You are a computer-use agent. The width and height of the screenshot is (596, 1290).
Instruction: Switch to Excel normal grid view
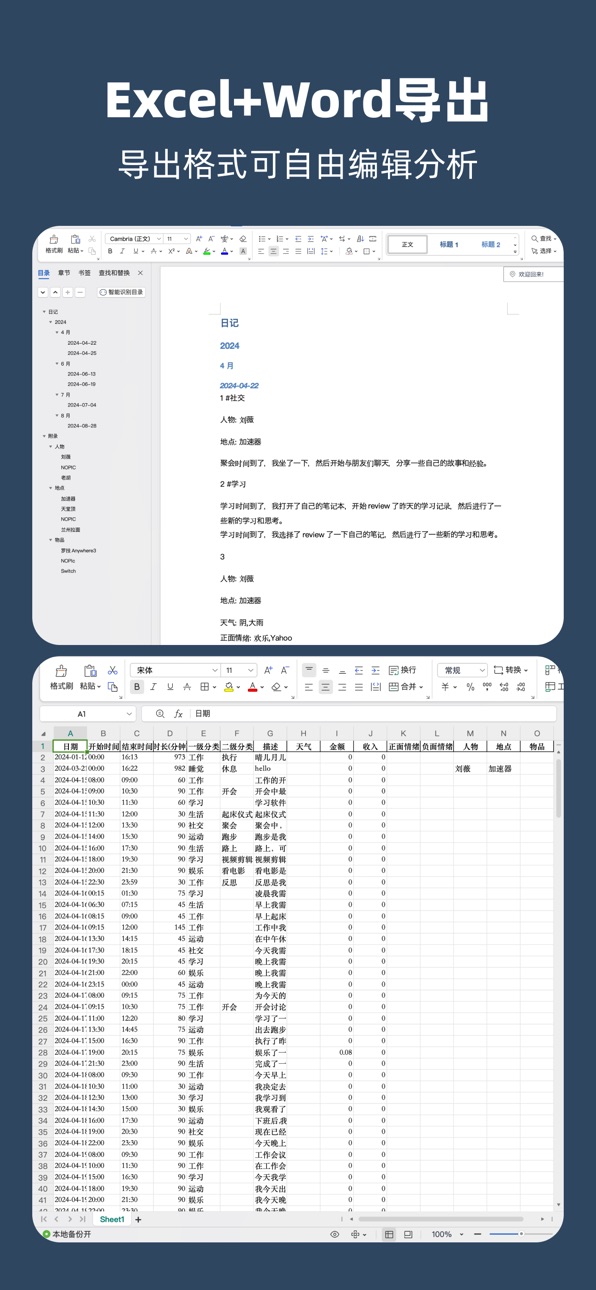[389, 1234]
